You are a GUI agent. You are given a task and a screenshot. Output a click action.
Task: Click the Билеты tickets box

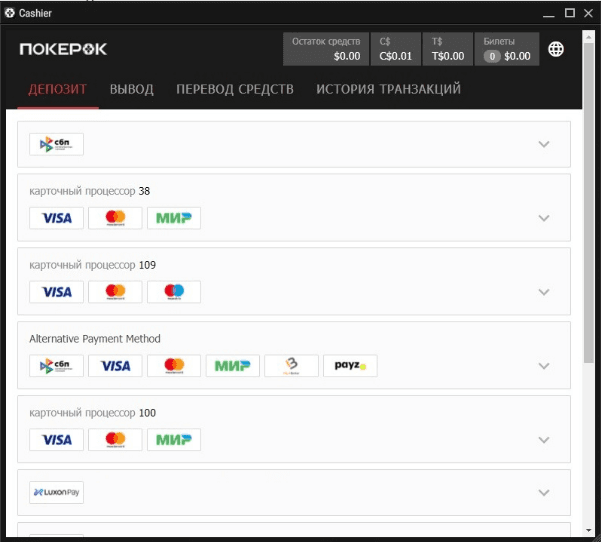[507, 49]
